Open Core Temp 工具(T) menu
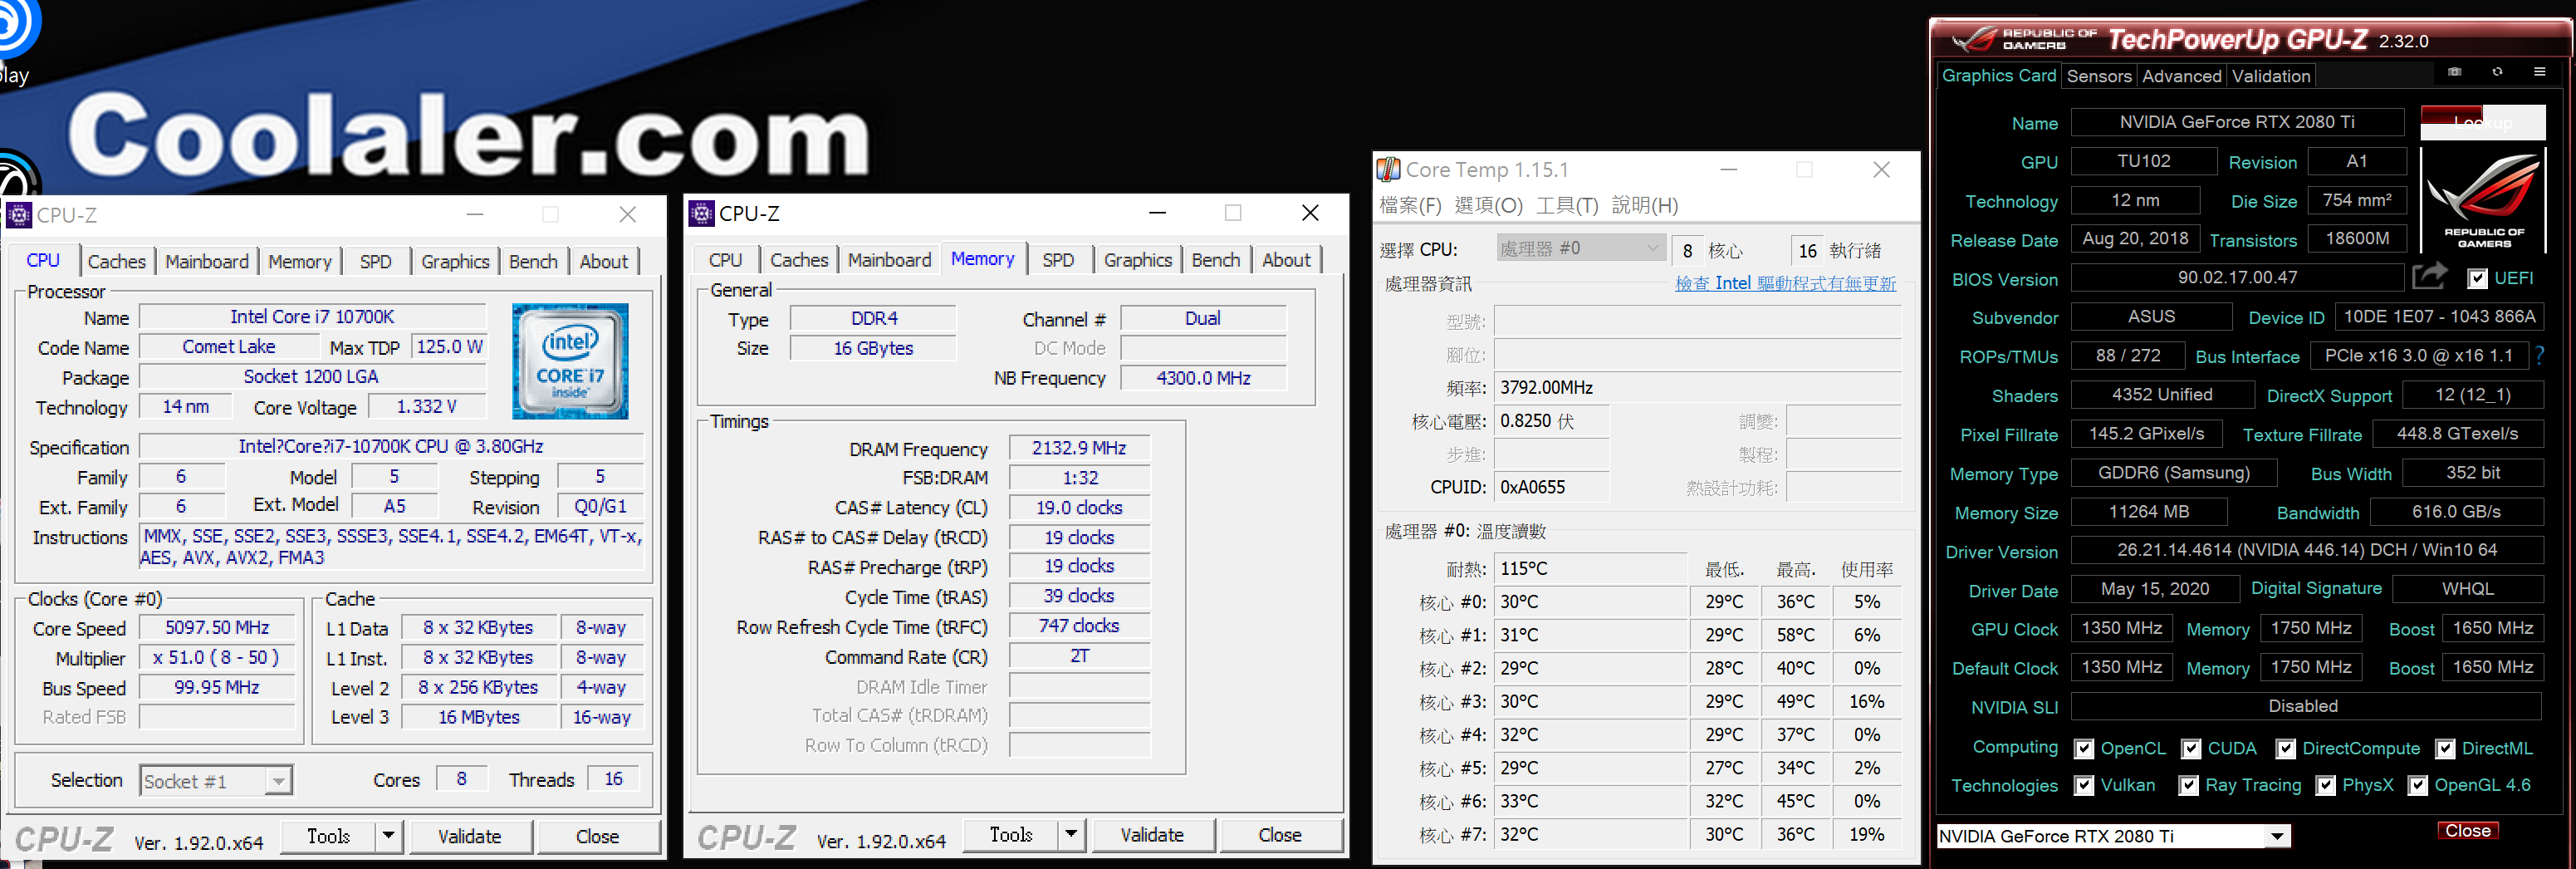Image resolution: width=2576 pixels, height=869 pixels. pyautogui.click(x=1567, y=205)
